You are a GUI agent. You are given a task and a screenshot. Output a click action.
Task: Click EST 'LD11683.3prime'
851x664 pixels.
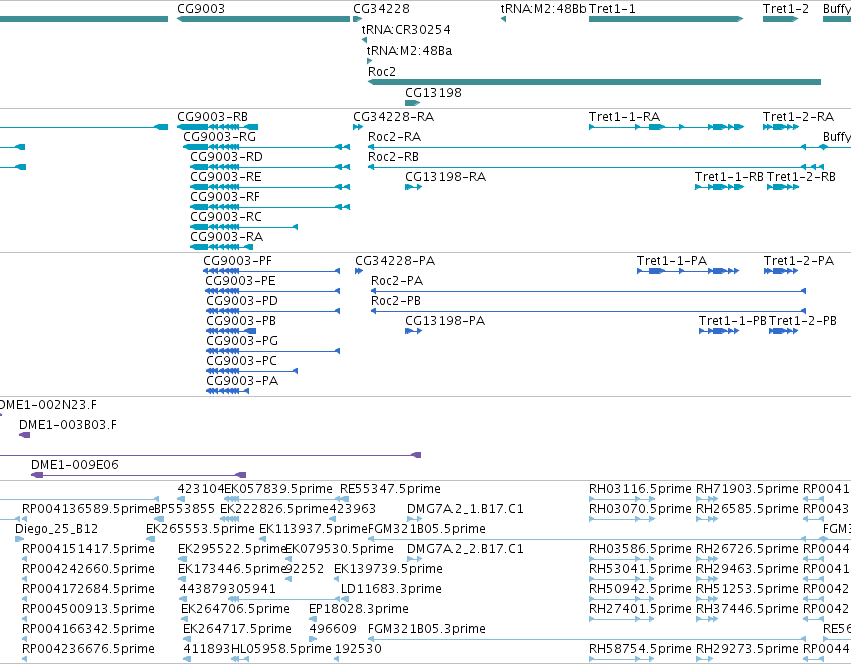point(391,589)
